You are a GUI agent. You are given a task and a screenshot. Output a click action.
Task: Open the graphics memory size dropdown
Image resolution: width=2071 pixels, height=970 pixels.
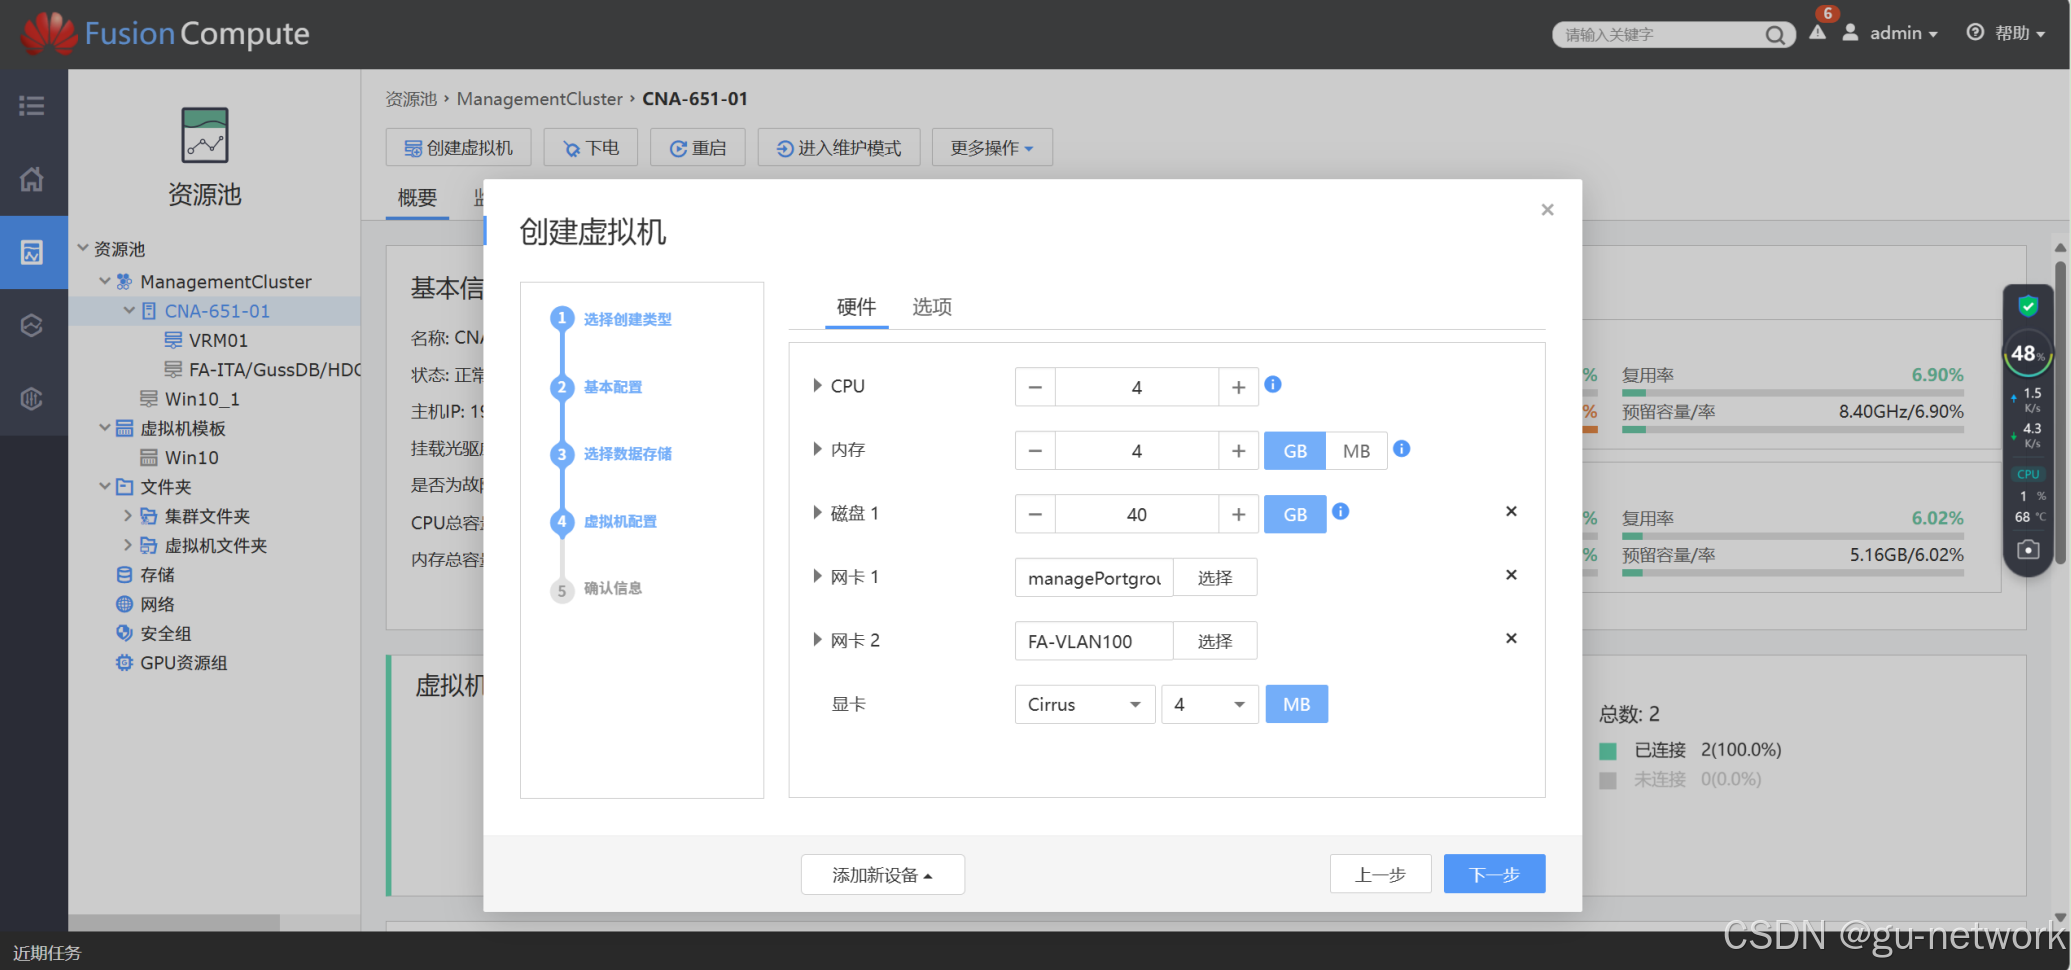[x=1209, y=704]
